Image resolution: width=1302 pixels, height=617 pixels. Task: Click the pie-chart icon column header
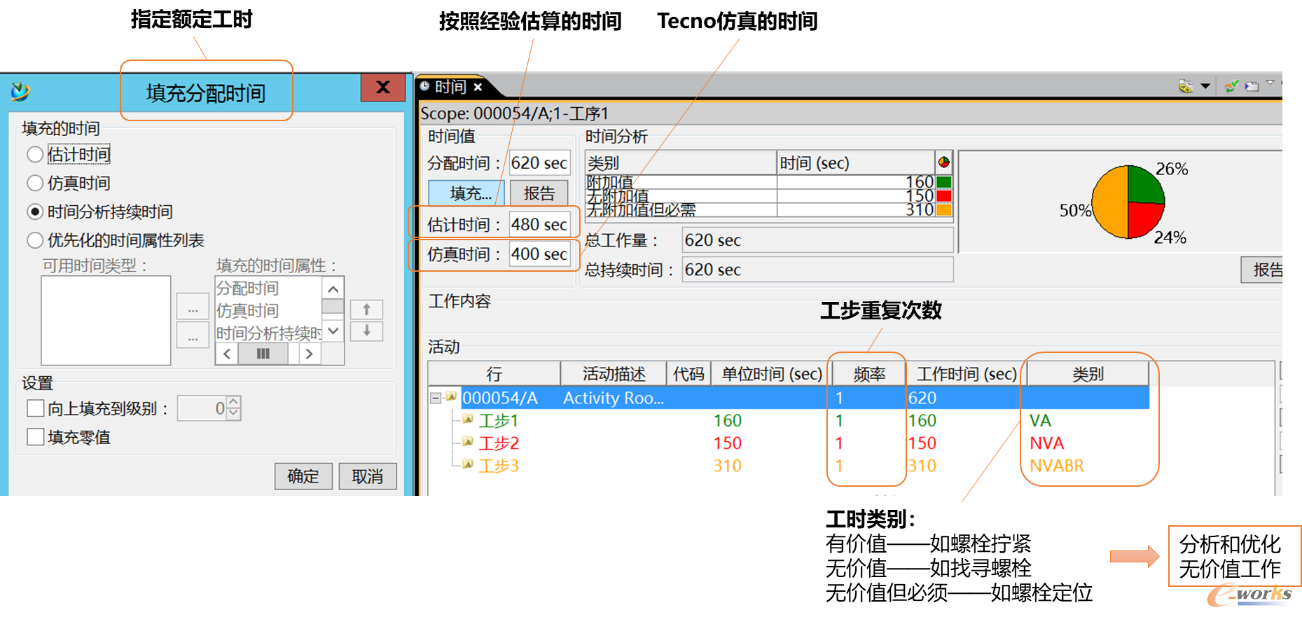[943, 162]
